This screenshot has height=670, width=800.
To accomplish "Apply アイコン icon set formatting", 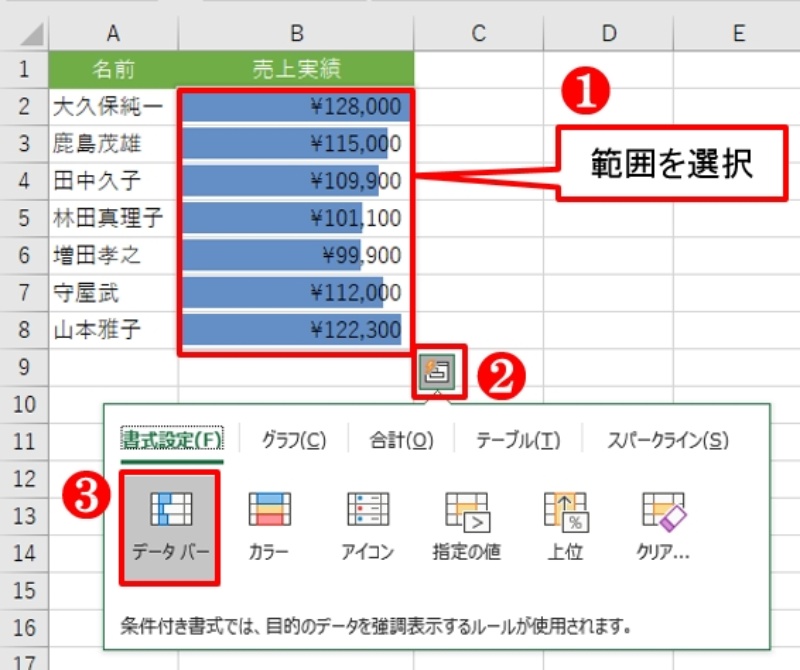I will tap(367, 526).
